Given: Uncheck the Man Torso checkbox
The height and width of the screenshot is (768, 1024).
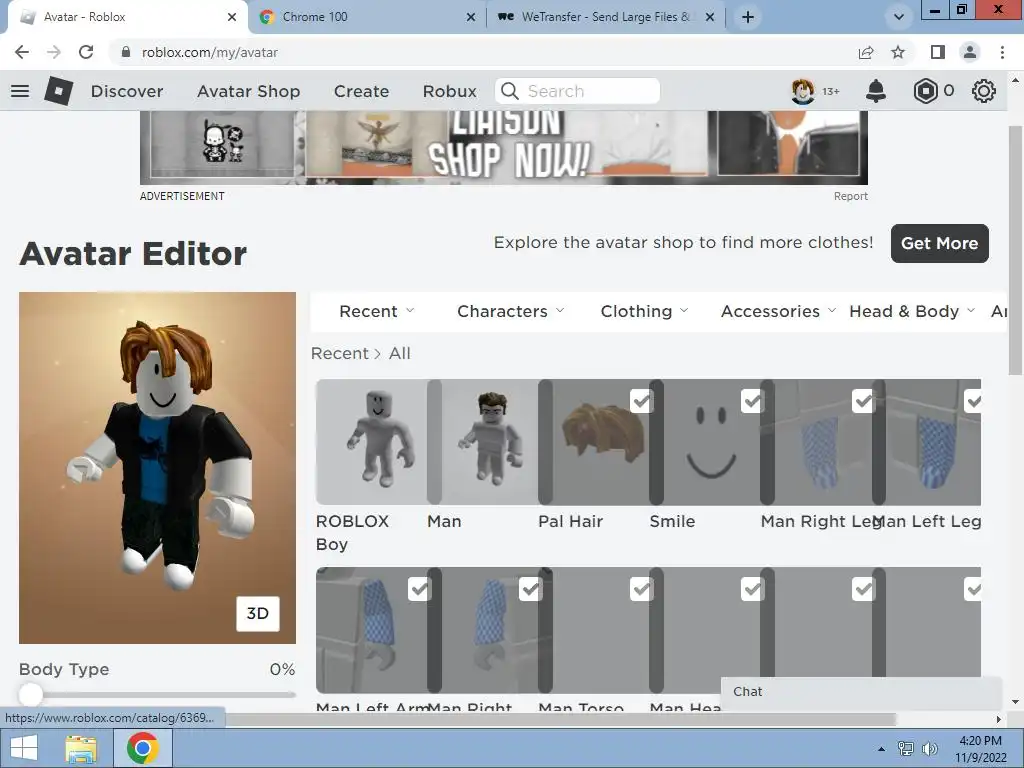Looking at the screenshot, I should [x=641, y=589].
